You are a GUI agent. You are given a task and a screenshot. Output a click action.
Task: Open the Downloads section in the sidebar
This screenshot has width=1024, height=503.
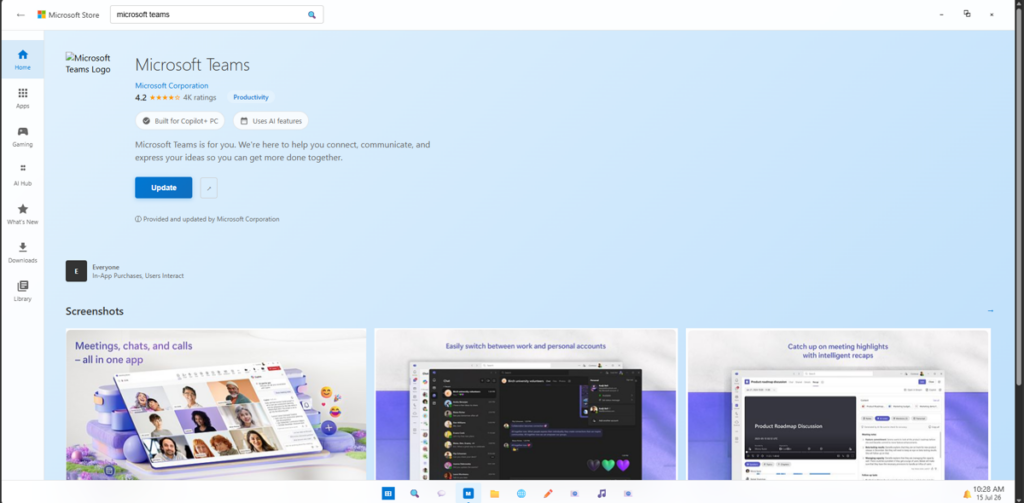pyautogui.click(x=23, y=252)
